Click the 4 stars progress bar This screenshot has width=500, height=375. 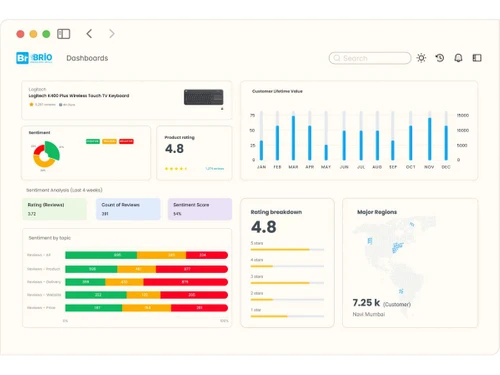pyautogui.click(x=287, y=266)
